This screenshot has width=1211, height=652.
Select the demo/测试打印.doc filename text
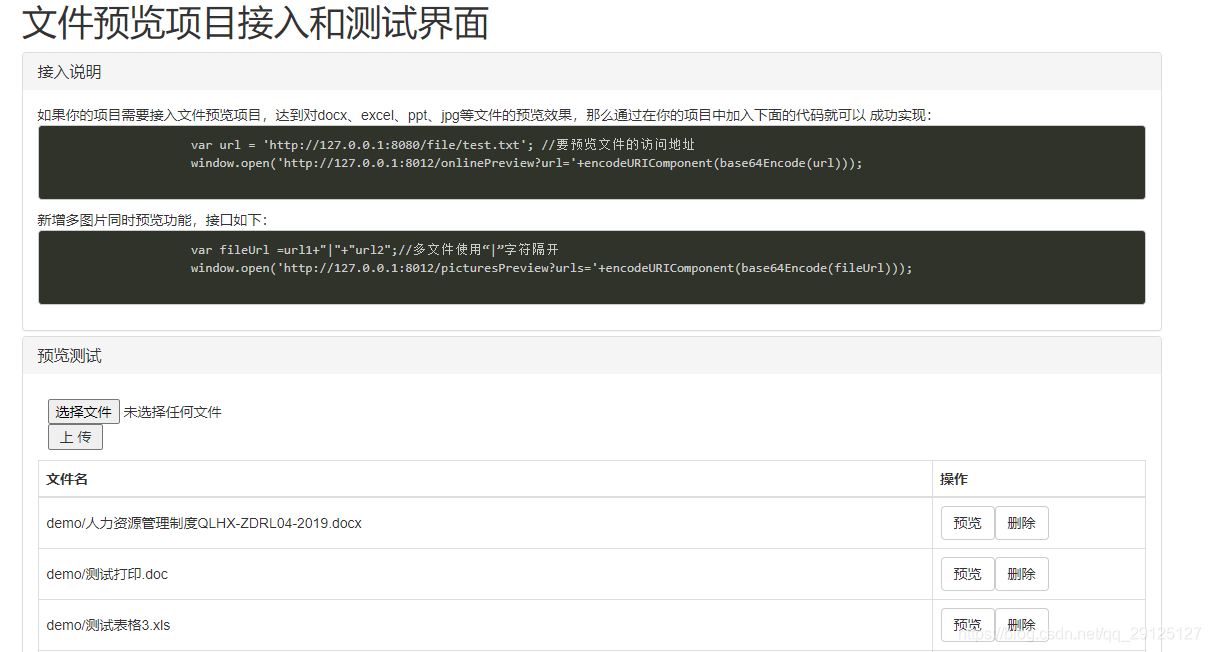(107, 574)
